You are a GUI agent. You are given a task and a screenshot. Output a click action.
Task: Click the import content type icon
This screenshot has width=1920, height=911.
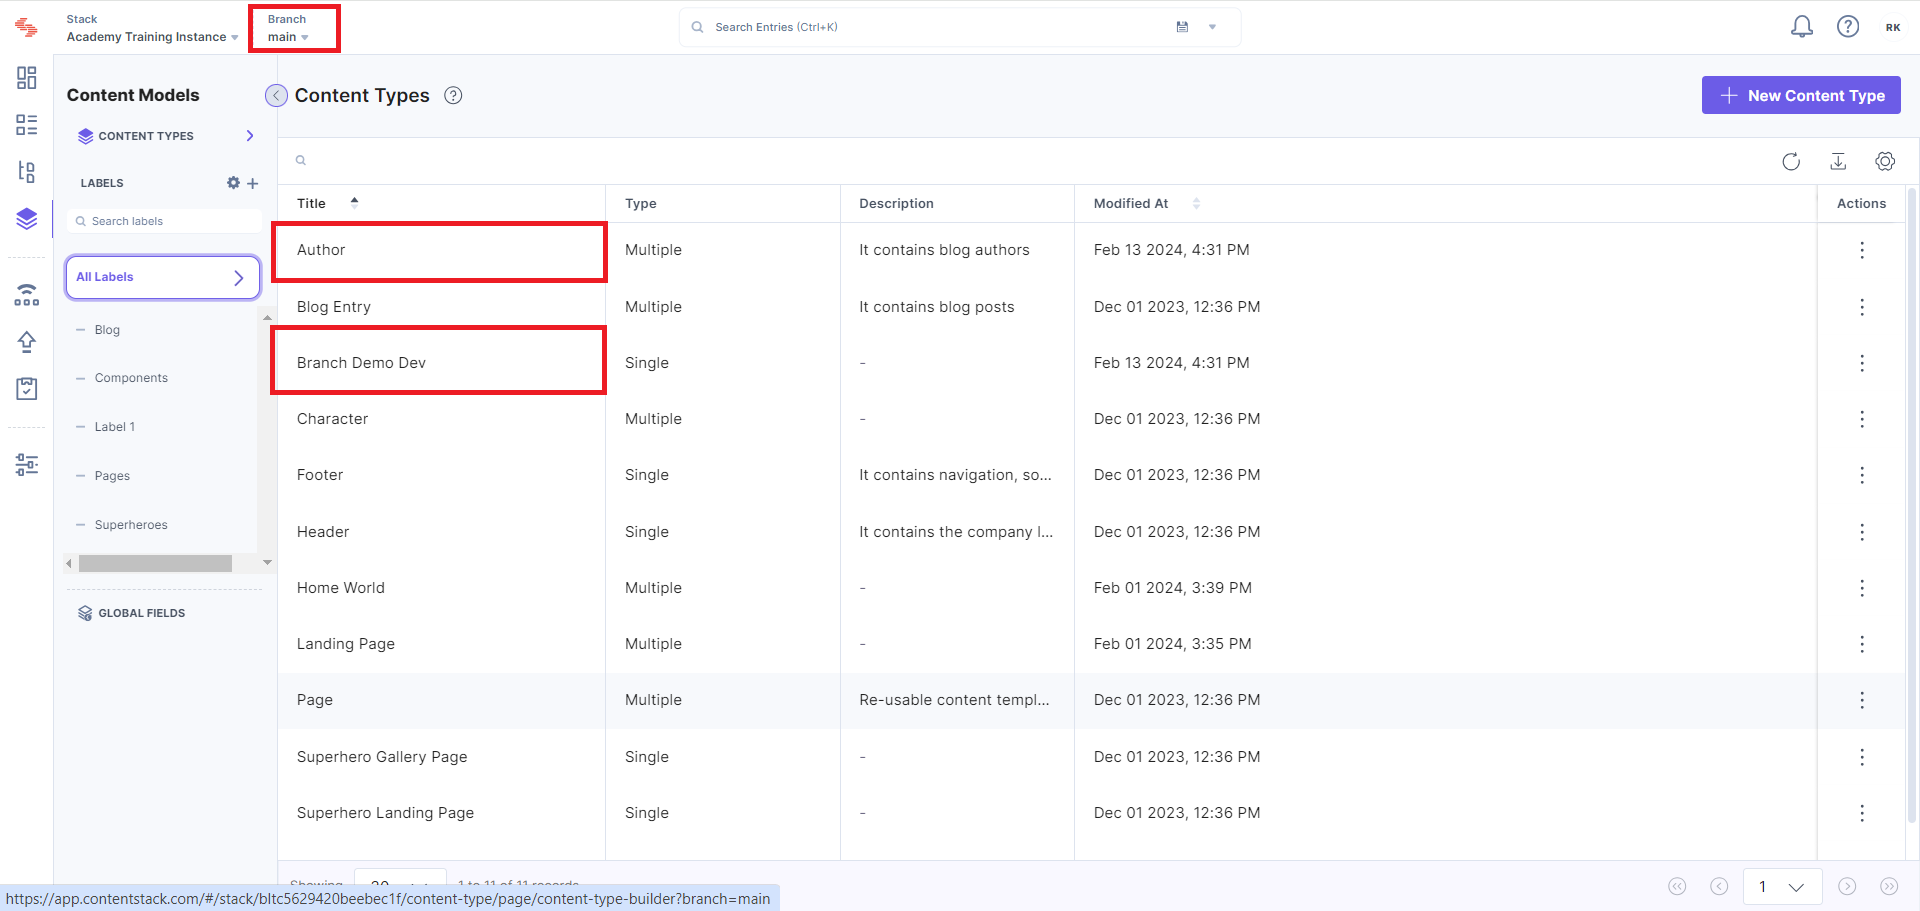(x=1838, y=161)
